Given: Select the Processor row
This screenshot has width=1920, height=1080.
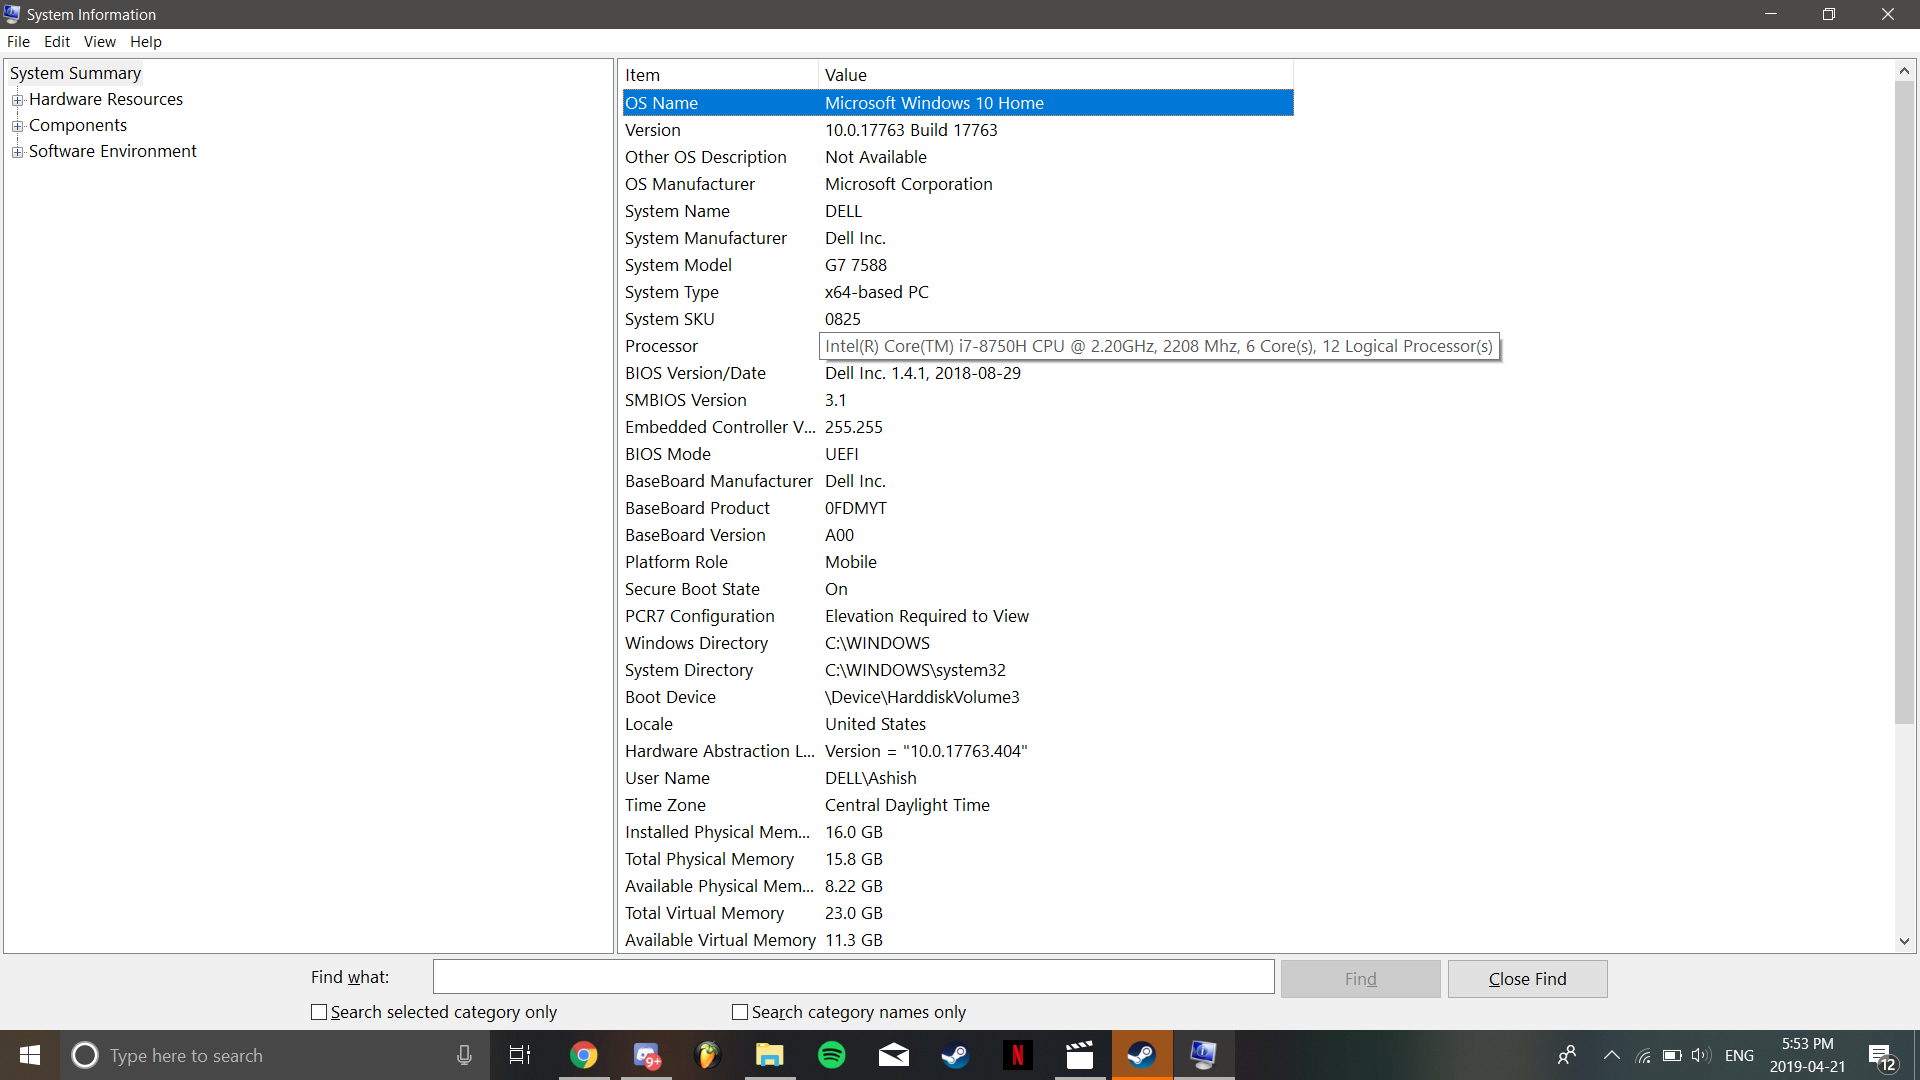Looking at the screenshot, I should [x=958, y=346].
